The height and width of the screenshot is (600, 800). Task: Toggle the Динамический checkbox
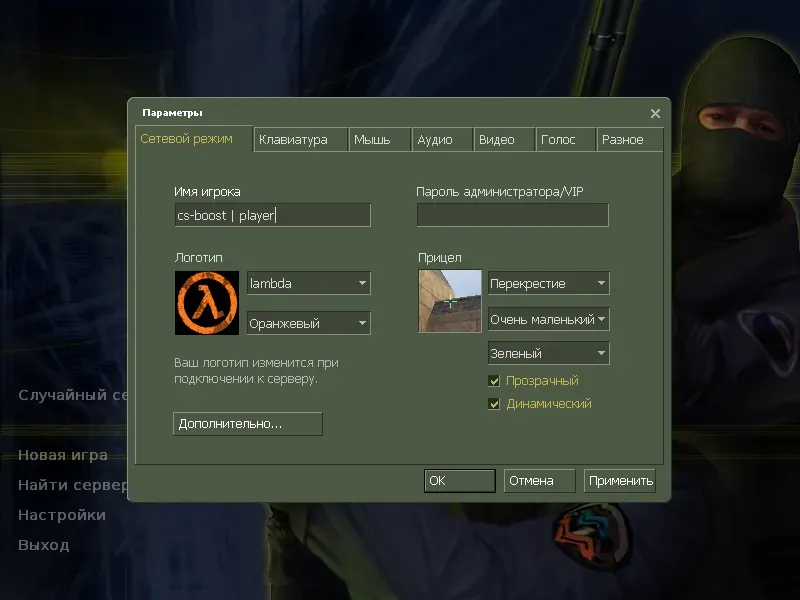(494, 404)
